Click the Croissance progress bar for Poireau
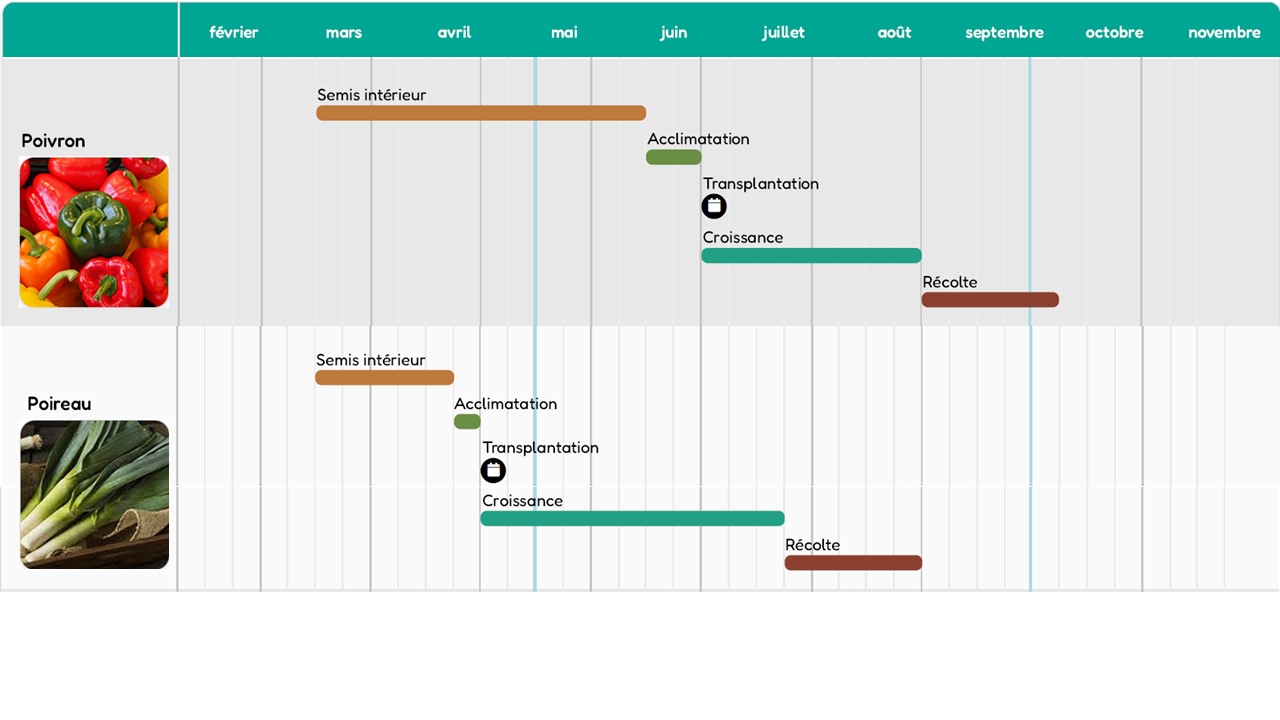Image resolution: width=1280 pixels, height=720 pixels. pos(632,517)
